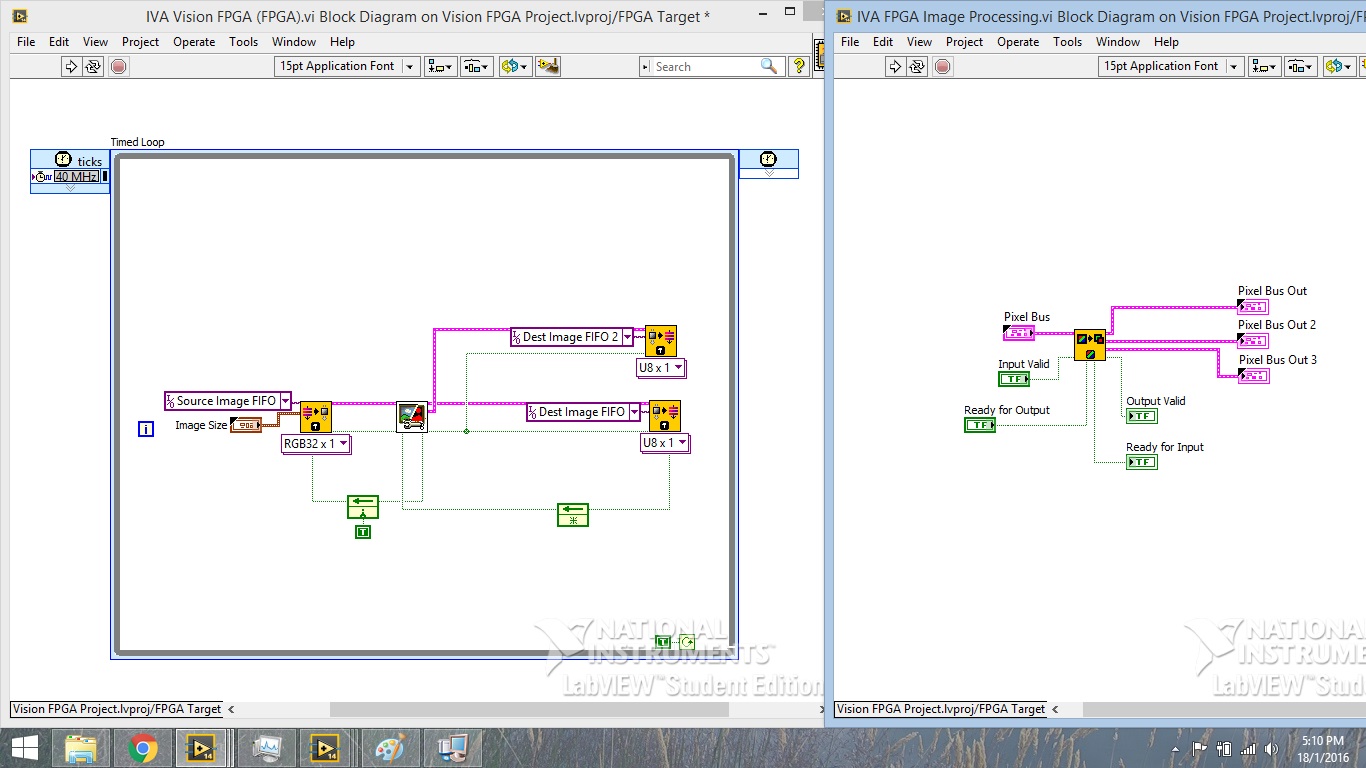Abort execution in Image Processing window
Image resolution: width=1366 pixels, height=768 pixels.
pyautogui.click(x=943, y=66)
